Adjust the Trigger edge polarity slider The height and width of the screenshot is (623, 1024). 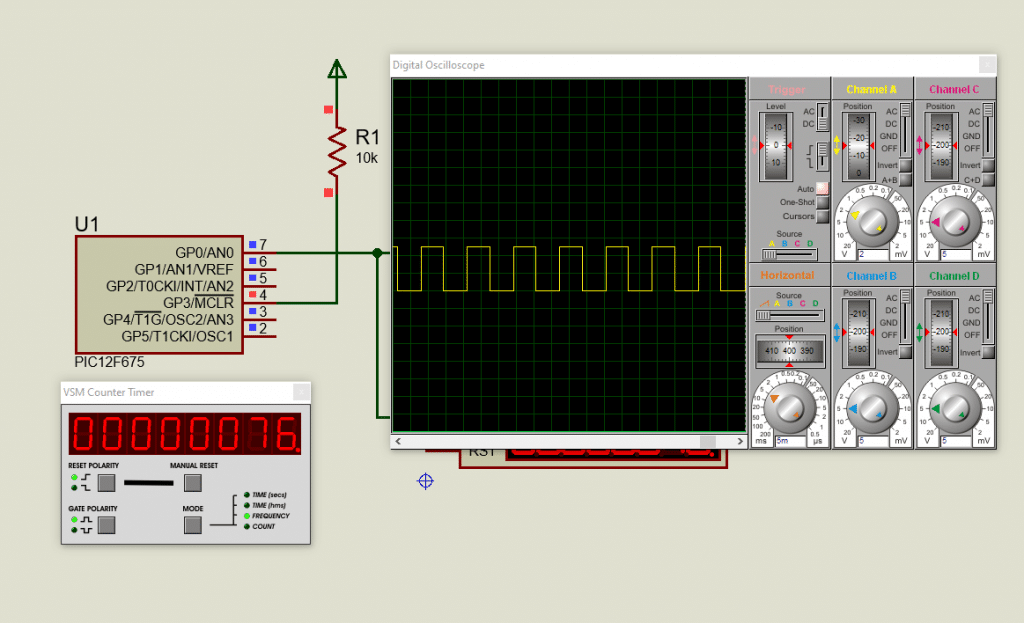click(822, 157)
